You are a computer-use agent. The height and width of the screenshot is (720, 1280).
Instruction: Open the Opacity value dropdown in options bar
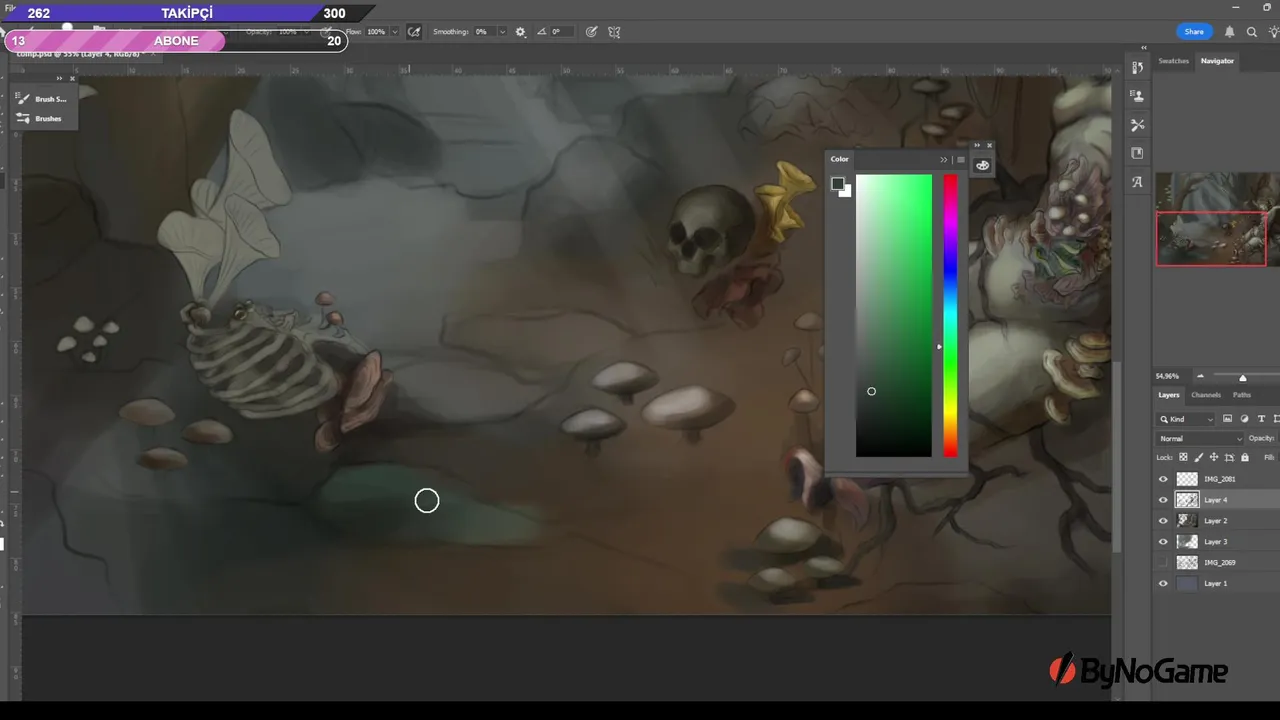[306, 32]
